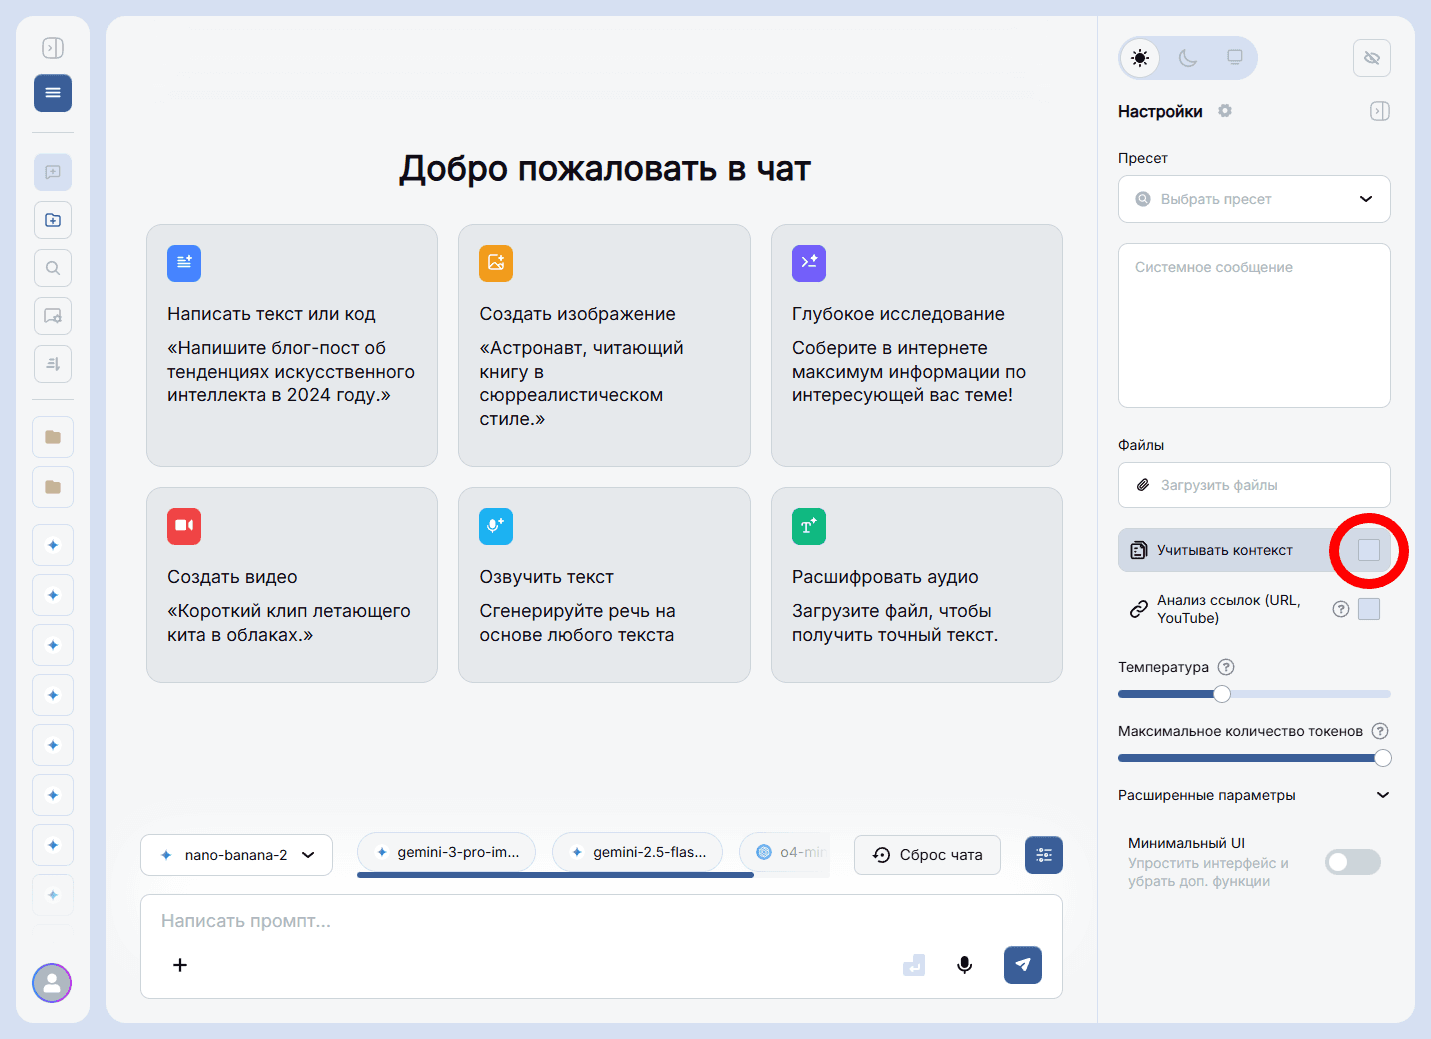Viewport: 1431px width, 1039px height.
Task: Click the model comparison settings icon near model list
Action: tap(1043, 855)
